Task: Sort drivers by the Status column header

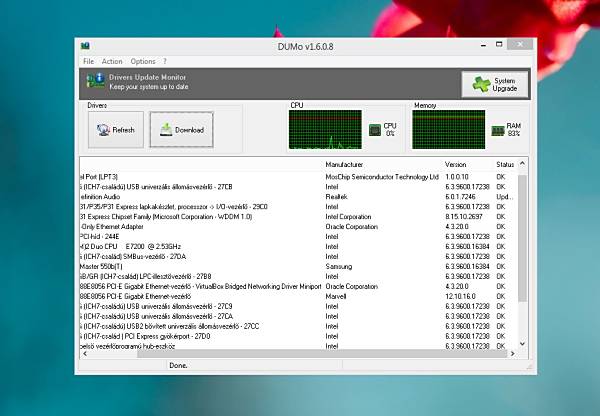Action: point(505,165)
